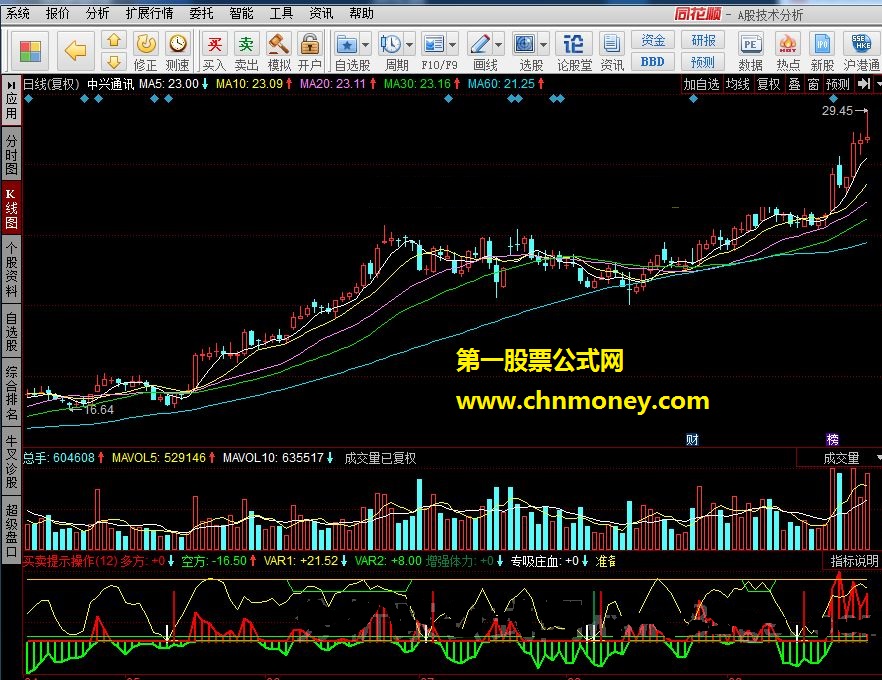This screenshot has height=680, width=882.
Task: Open the 热点 hot topics icon
Action: click(x=788, y=51)
